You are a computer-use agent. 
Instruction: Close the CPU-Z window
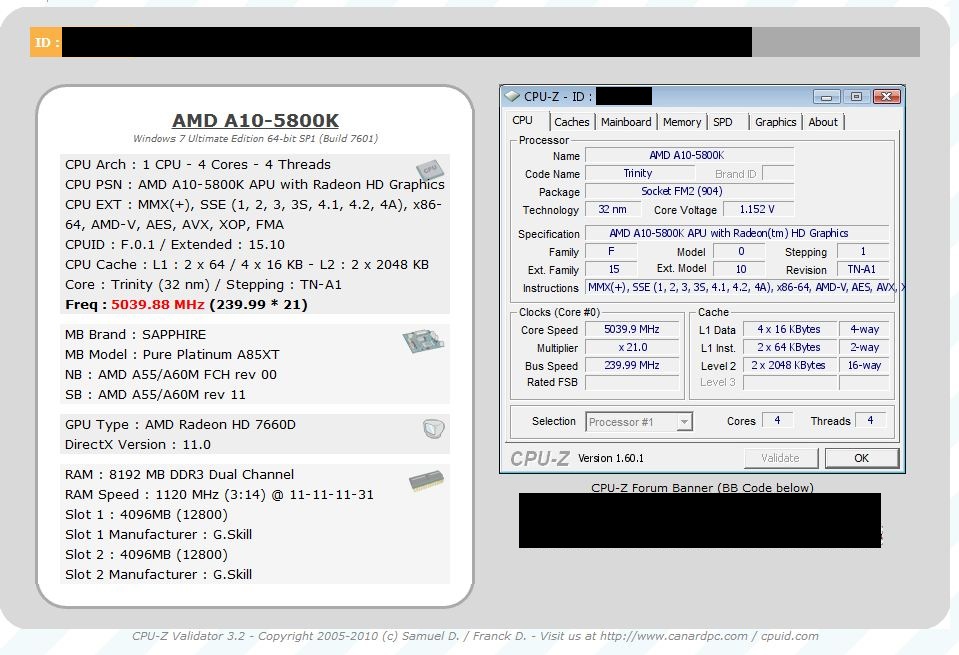(x=886, y=97)
